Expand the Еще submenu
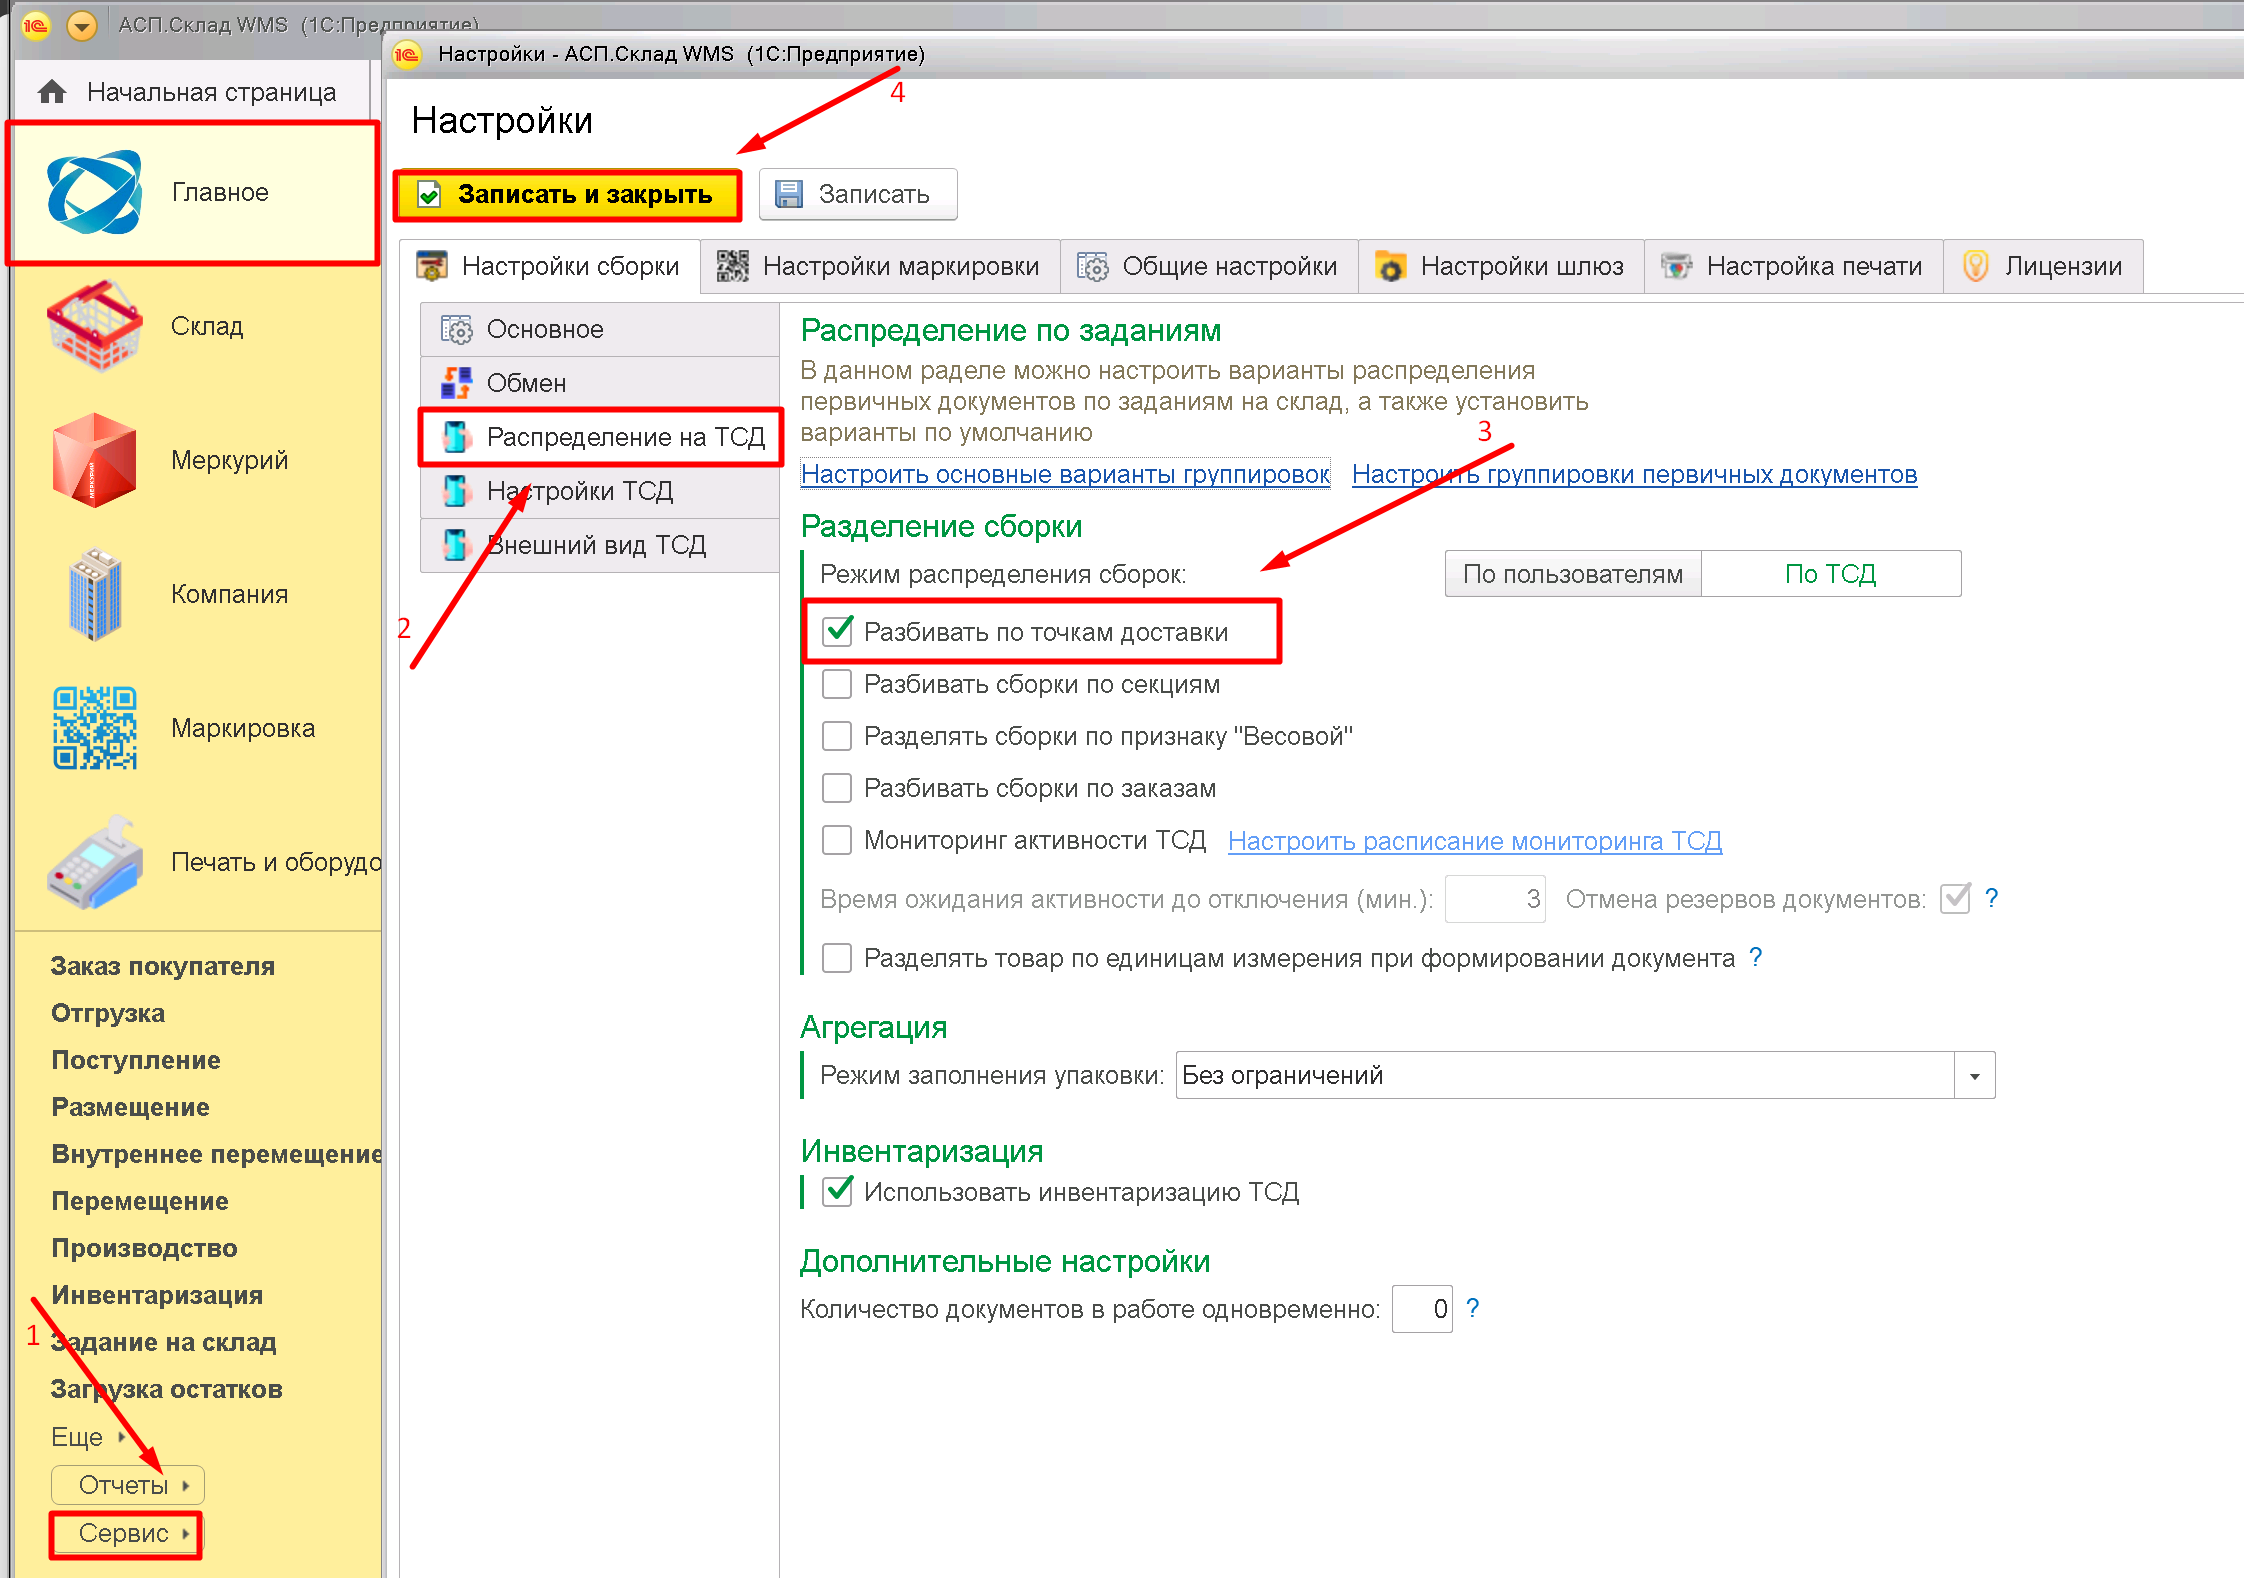The image size is (2244, 1578). [x=88, y=1437]
